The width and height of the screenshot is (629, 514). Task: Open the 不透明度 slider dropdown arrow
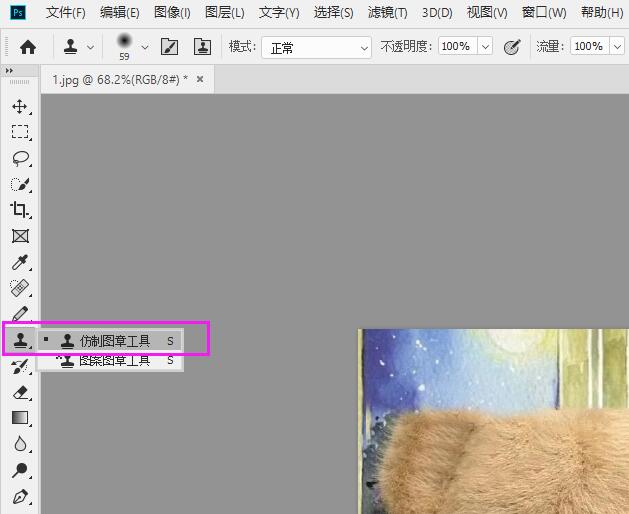(485, 47)
